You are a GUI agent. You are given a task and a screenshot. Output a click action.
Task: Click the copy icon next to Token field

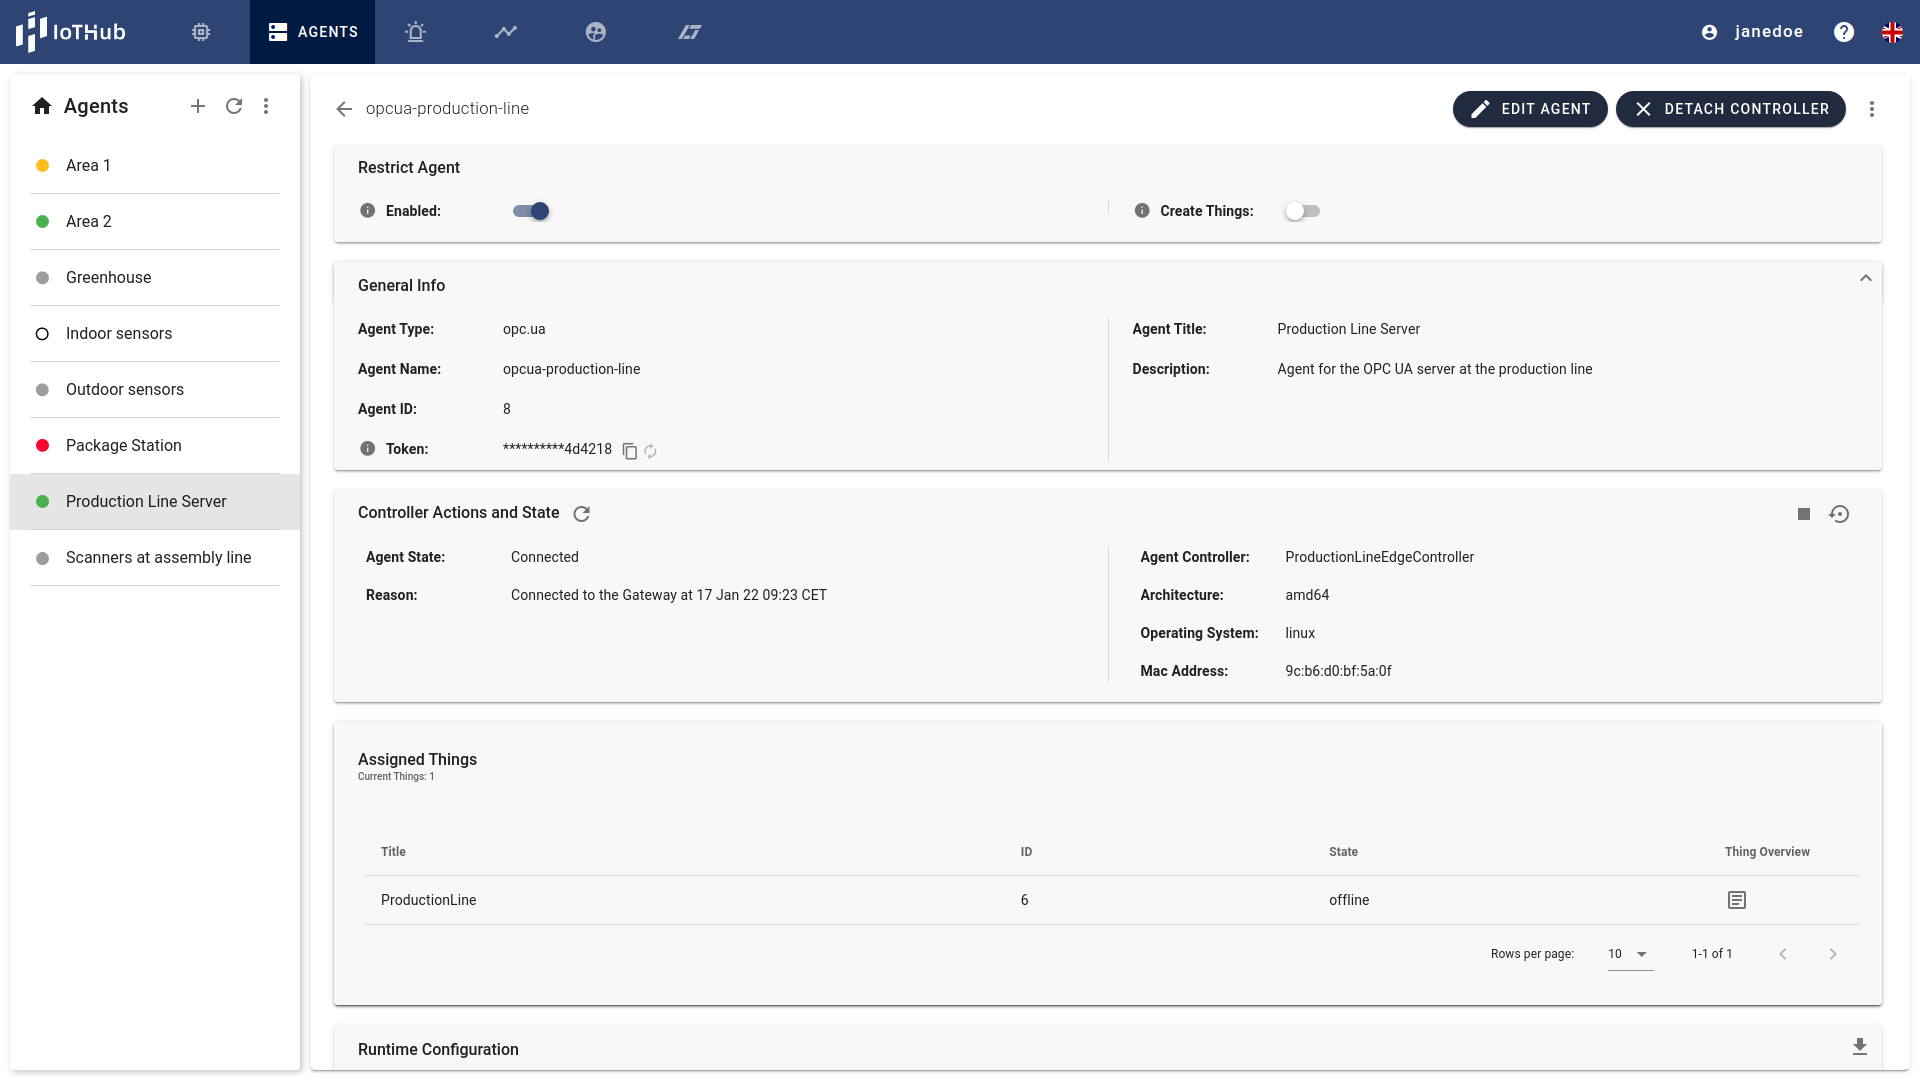[629, 450]
